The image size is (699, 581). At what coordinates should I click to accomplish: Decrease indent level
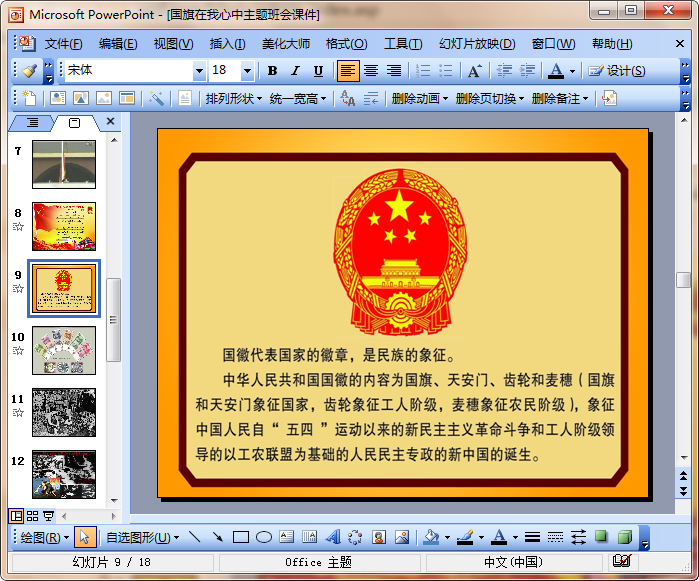[504, 70]
